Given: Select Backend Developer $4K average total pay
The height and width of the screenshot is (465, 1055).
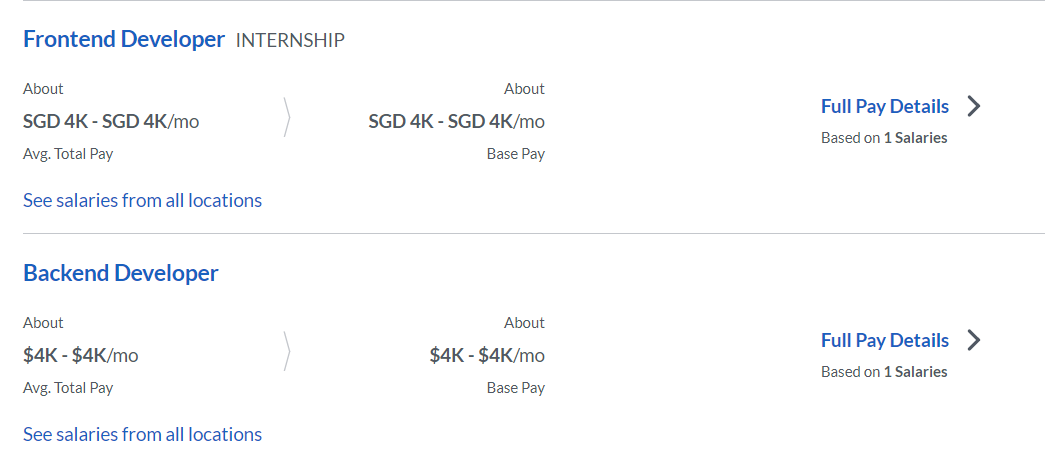Looking at the screenshot, I should [81, 355].
